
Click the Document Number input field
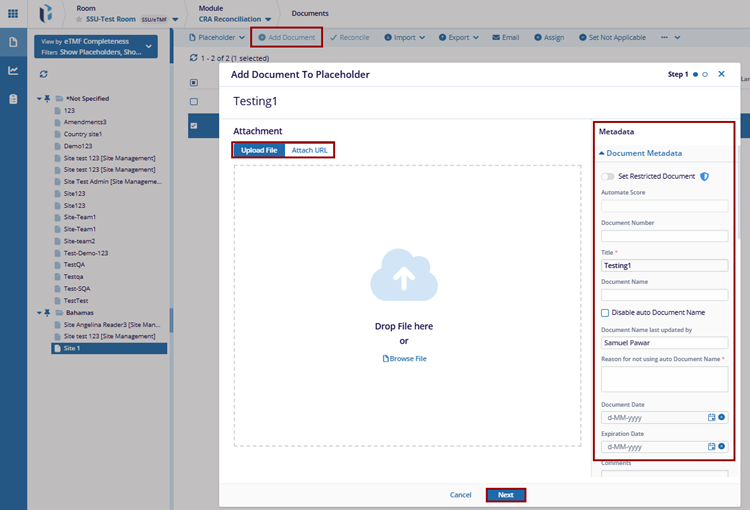664,236
